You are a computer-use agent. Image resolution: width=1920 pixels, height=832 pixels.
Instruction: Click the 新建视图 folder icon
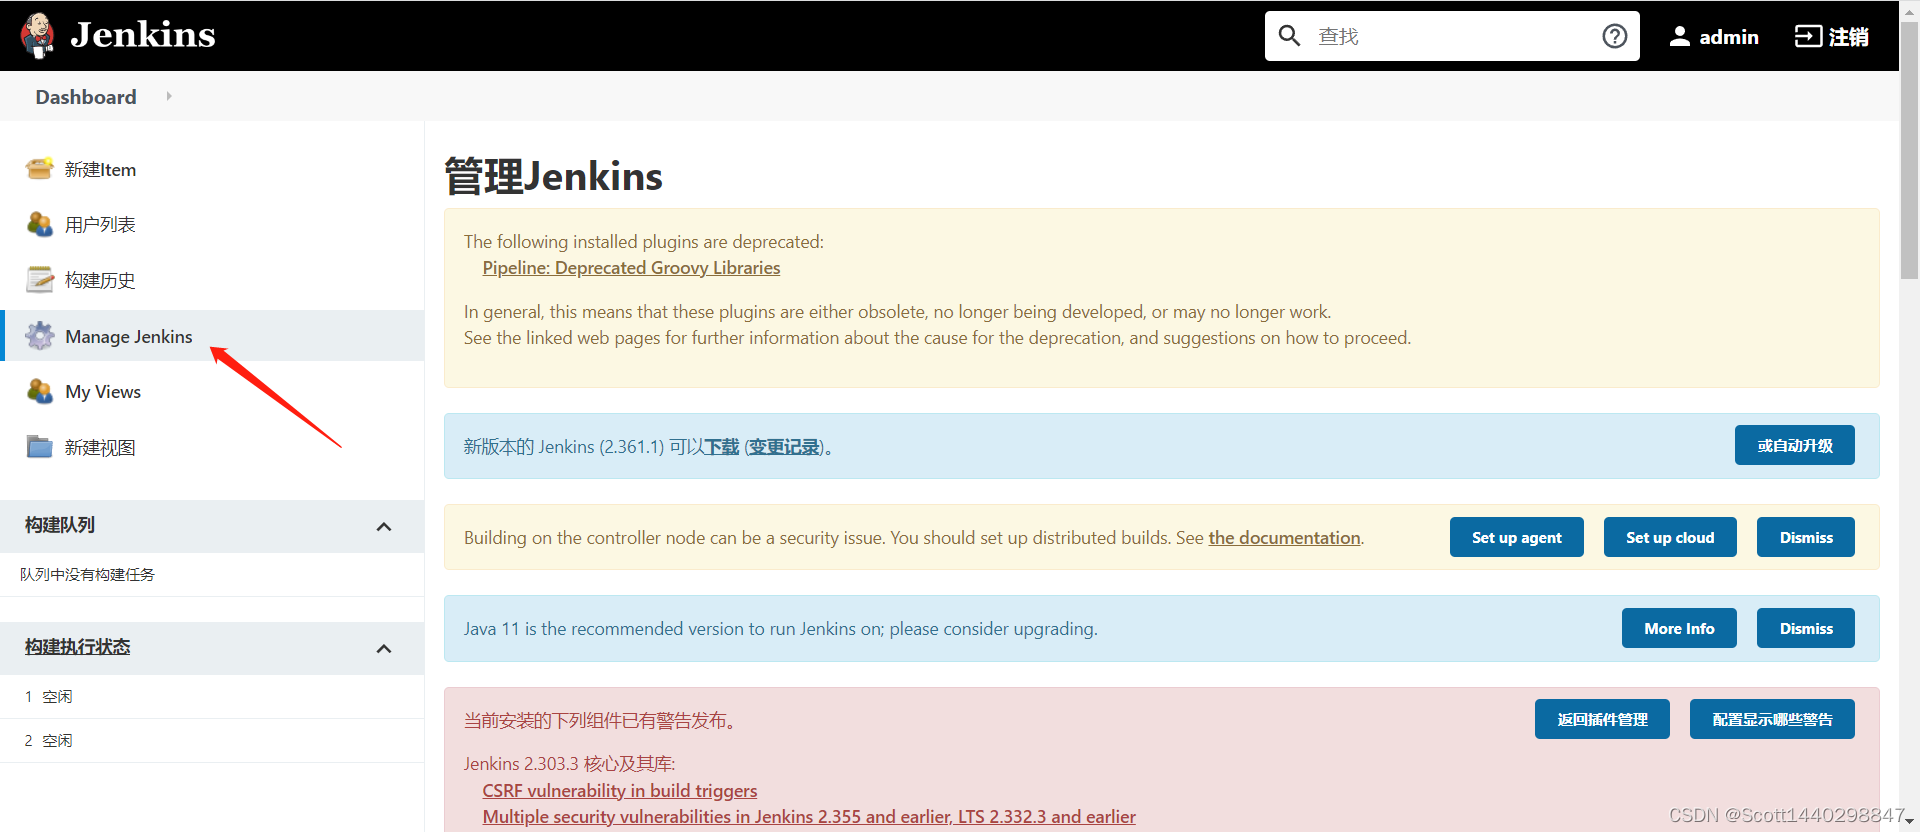[x=40, y=447]
